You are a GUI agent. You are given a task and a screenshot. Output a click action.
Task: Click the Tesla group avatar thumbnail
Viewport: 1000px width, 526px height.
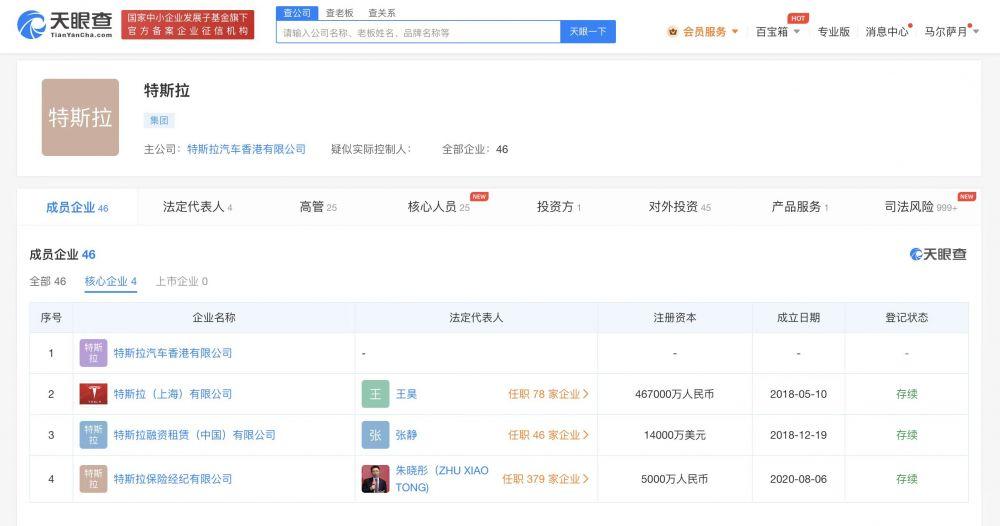(x=80, y=117)
